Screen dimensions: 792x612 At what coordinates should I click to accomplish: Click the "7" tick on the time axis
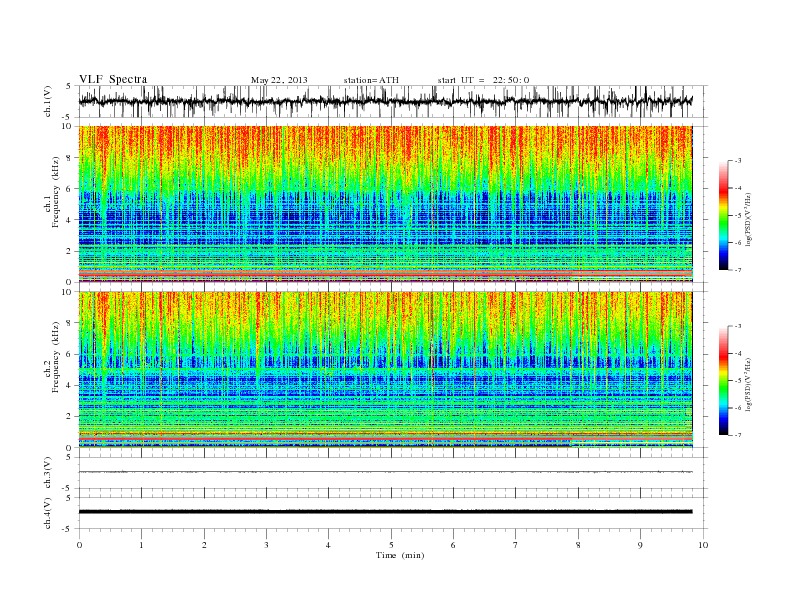coord(515,545)
